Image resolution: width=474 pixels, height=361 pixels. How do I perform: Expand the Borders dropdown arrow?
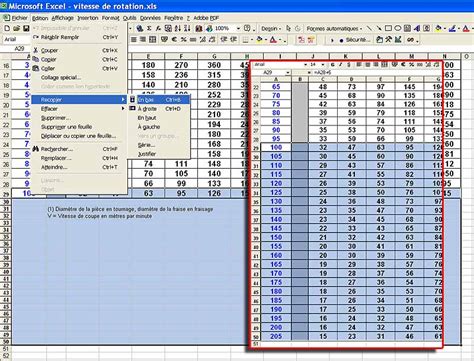tap(252, 40)
